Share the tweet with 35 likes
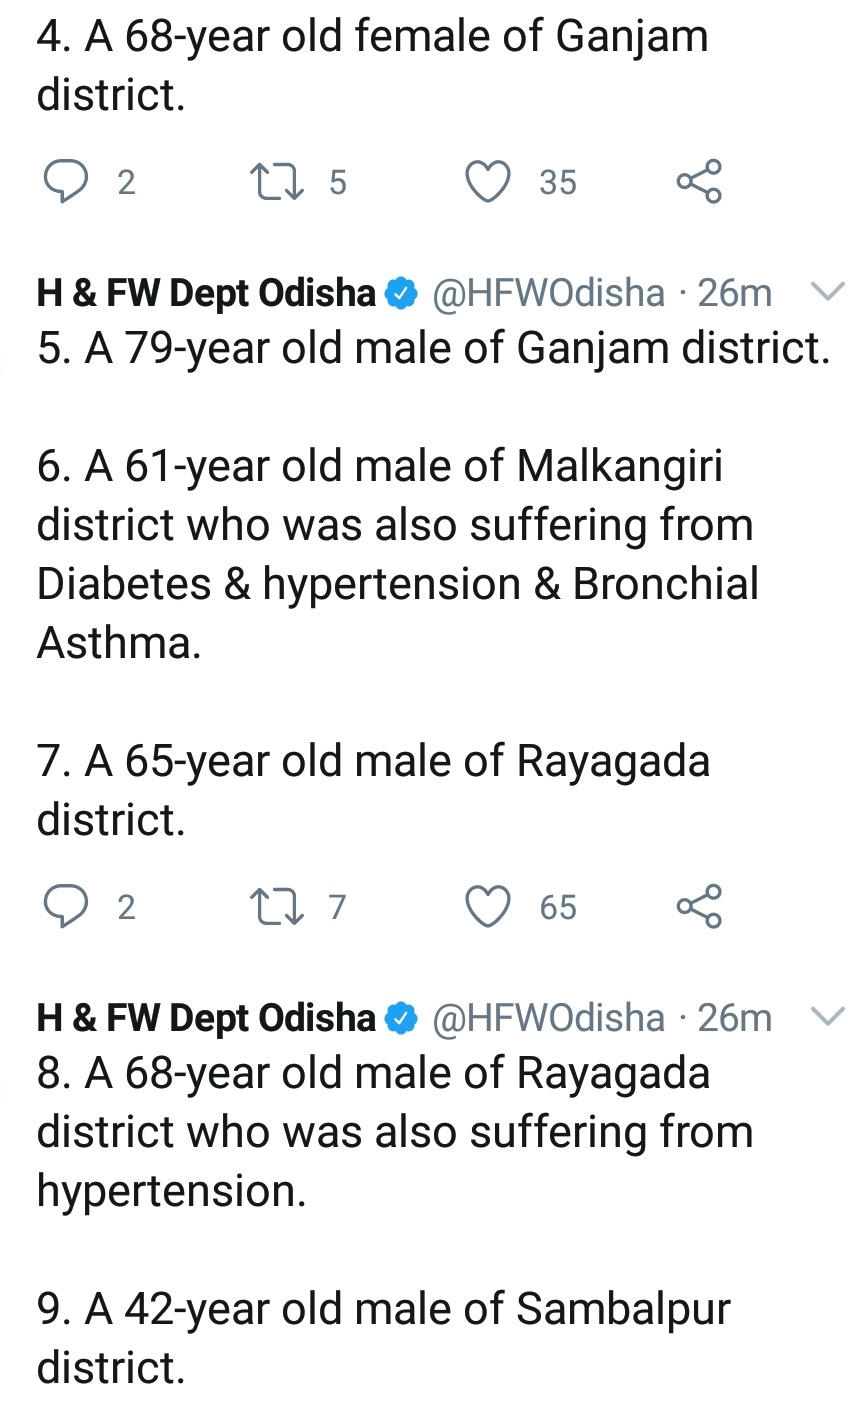This screenshot has width=855, height=1402. pyautogui.click(x=698, y=182)
